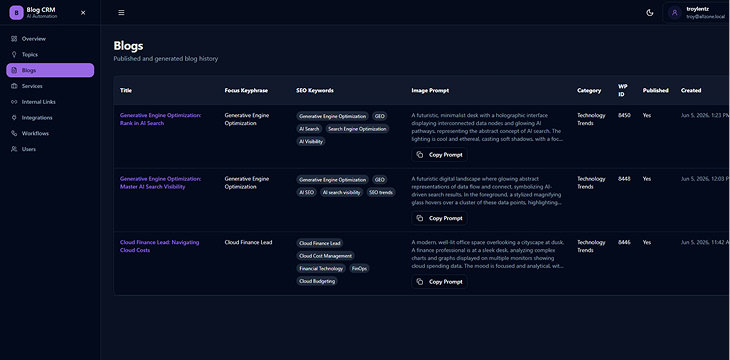
Task: Click the Title column header
Action: (x=126, y=90)
